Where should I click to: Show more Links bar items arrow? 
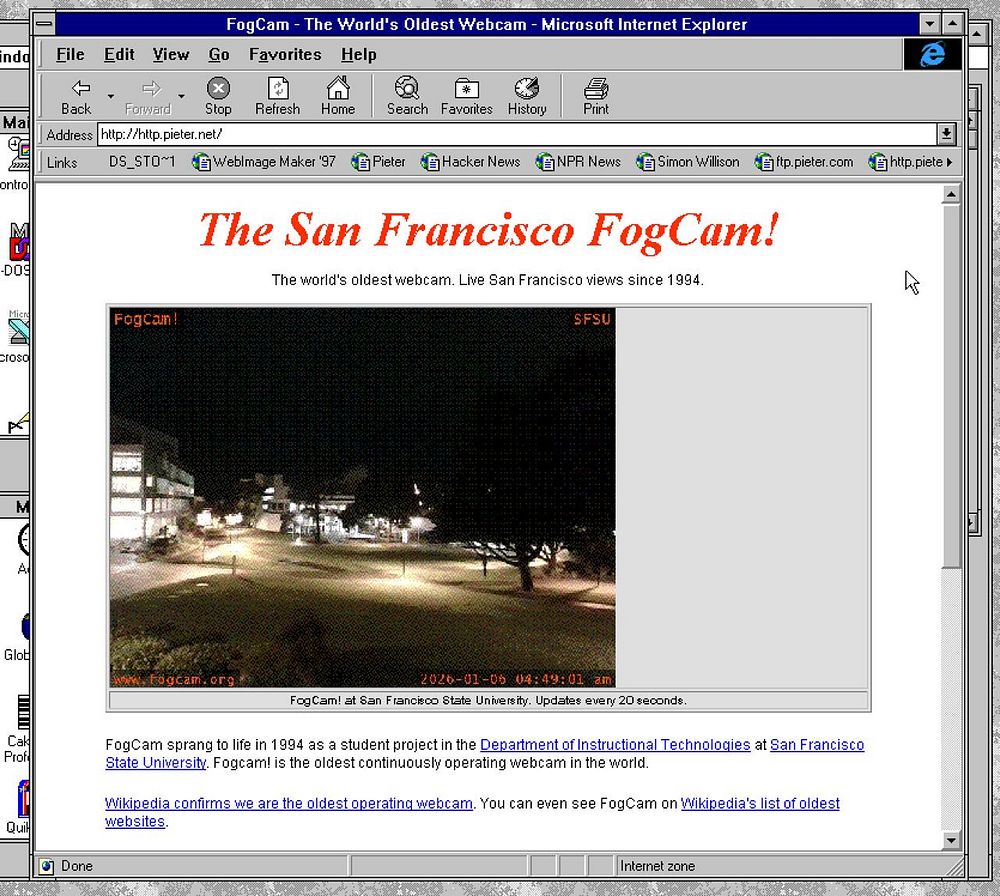pos(950,162)
